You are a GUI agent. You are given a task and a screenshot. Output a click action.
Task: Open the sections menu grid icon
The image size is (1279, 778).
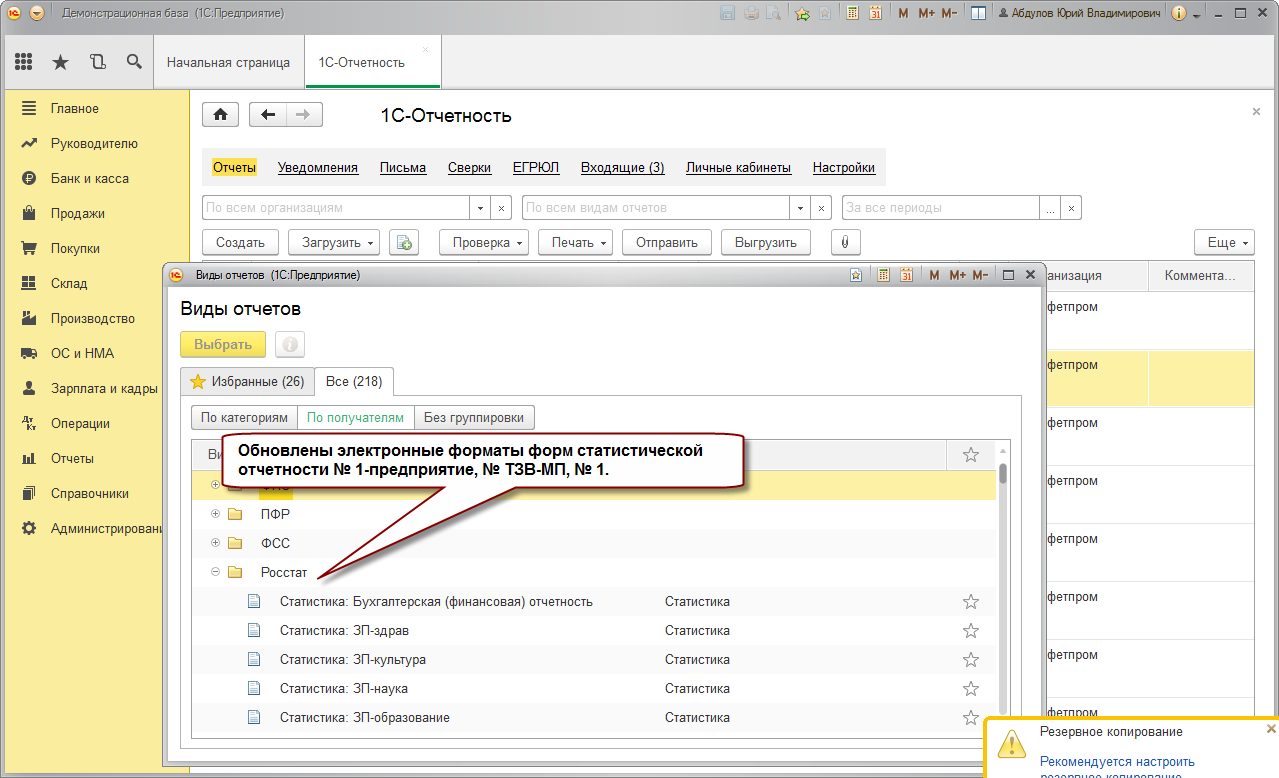click(x=24, y=62)
